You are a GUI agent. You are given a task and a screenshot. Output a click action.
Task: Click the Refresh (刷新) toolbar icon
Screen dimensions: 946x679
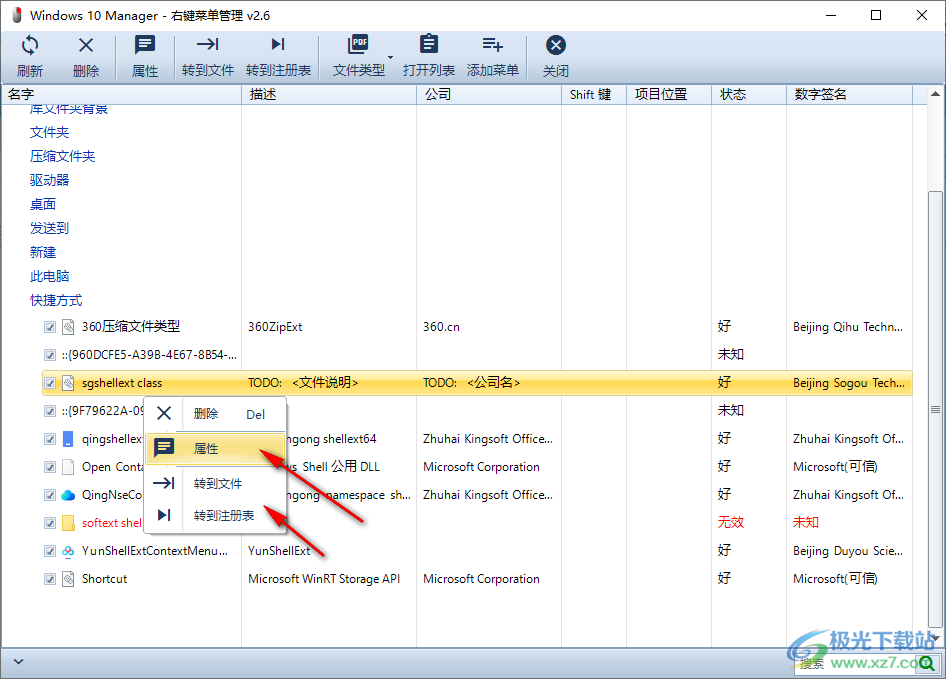[30, 56]
